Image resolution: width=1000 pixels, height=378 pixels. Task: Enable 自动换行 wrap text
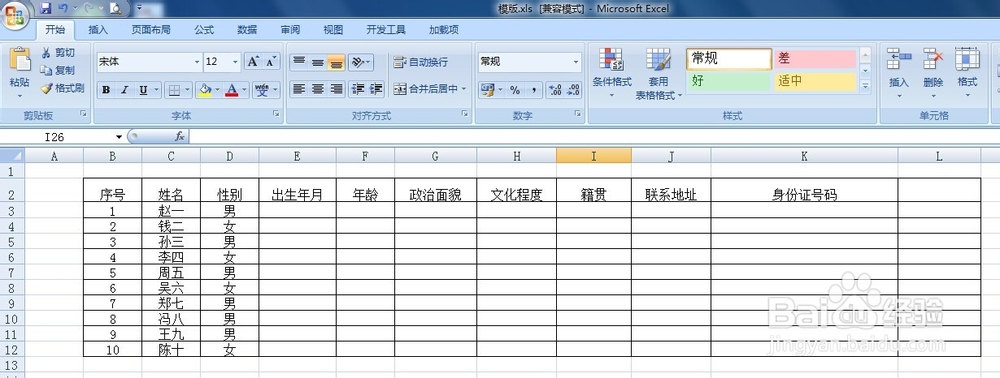(421, 62)
